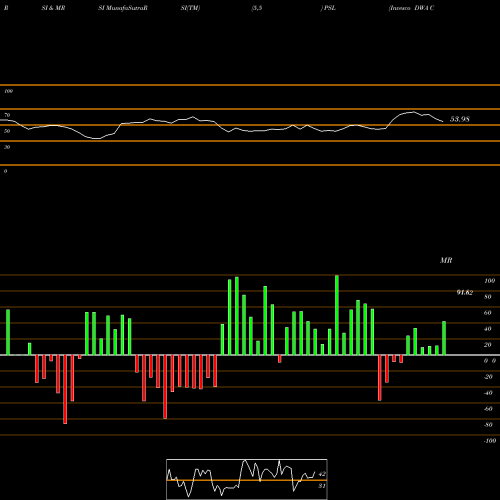
Task: Click the 70 label on the RSI axis
Action: click(7, 115)
